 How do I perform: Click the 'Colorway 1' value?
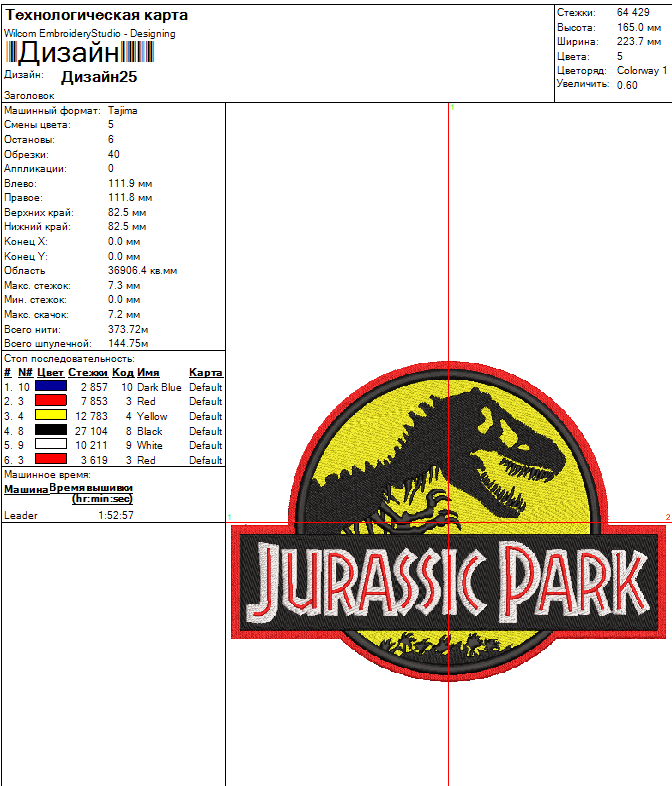pos(642,71)
